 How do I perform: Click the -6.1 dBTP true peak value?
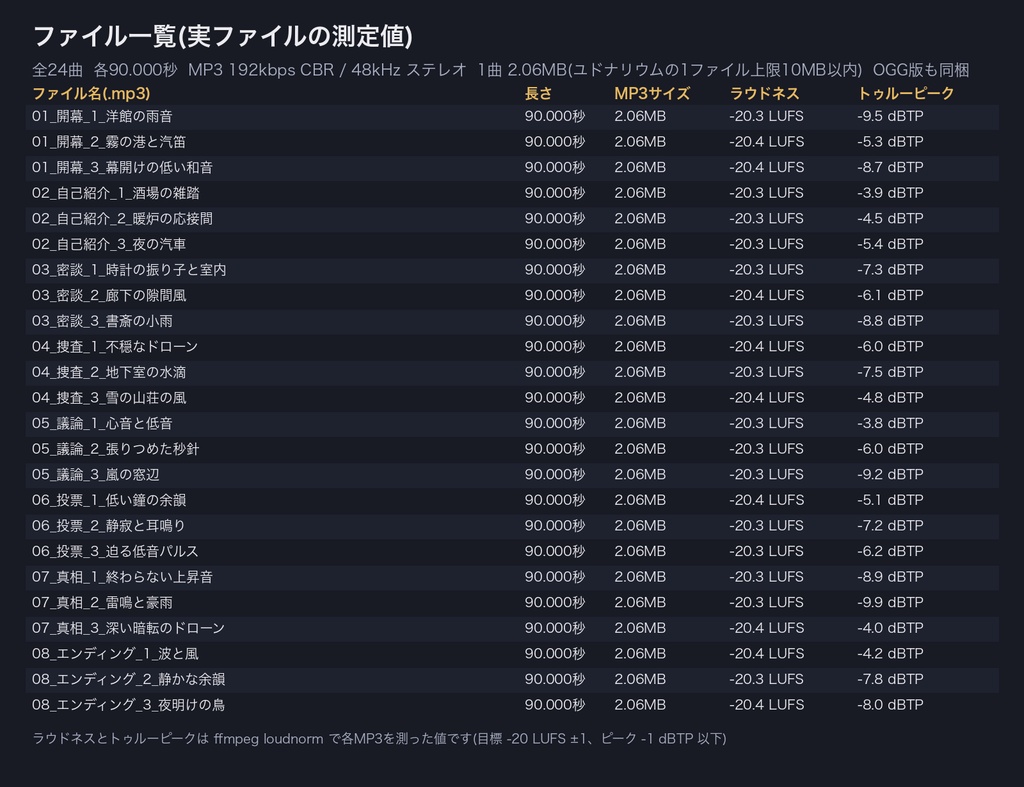pyautogui.click(x=890, y=295)
